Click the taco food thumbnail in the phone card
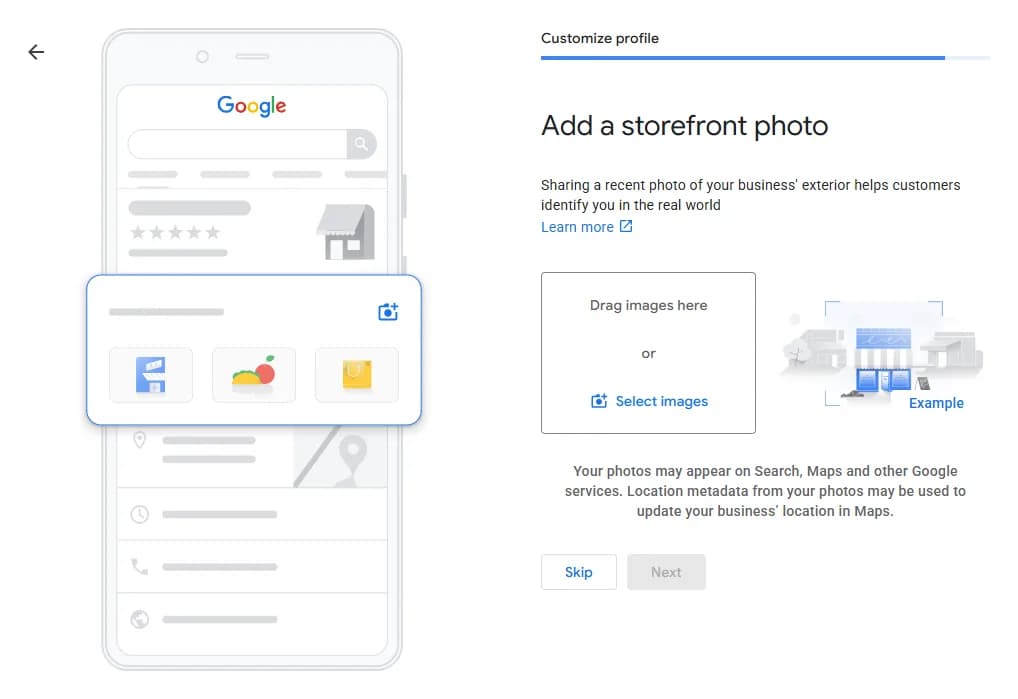 [x=254, y=374]
